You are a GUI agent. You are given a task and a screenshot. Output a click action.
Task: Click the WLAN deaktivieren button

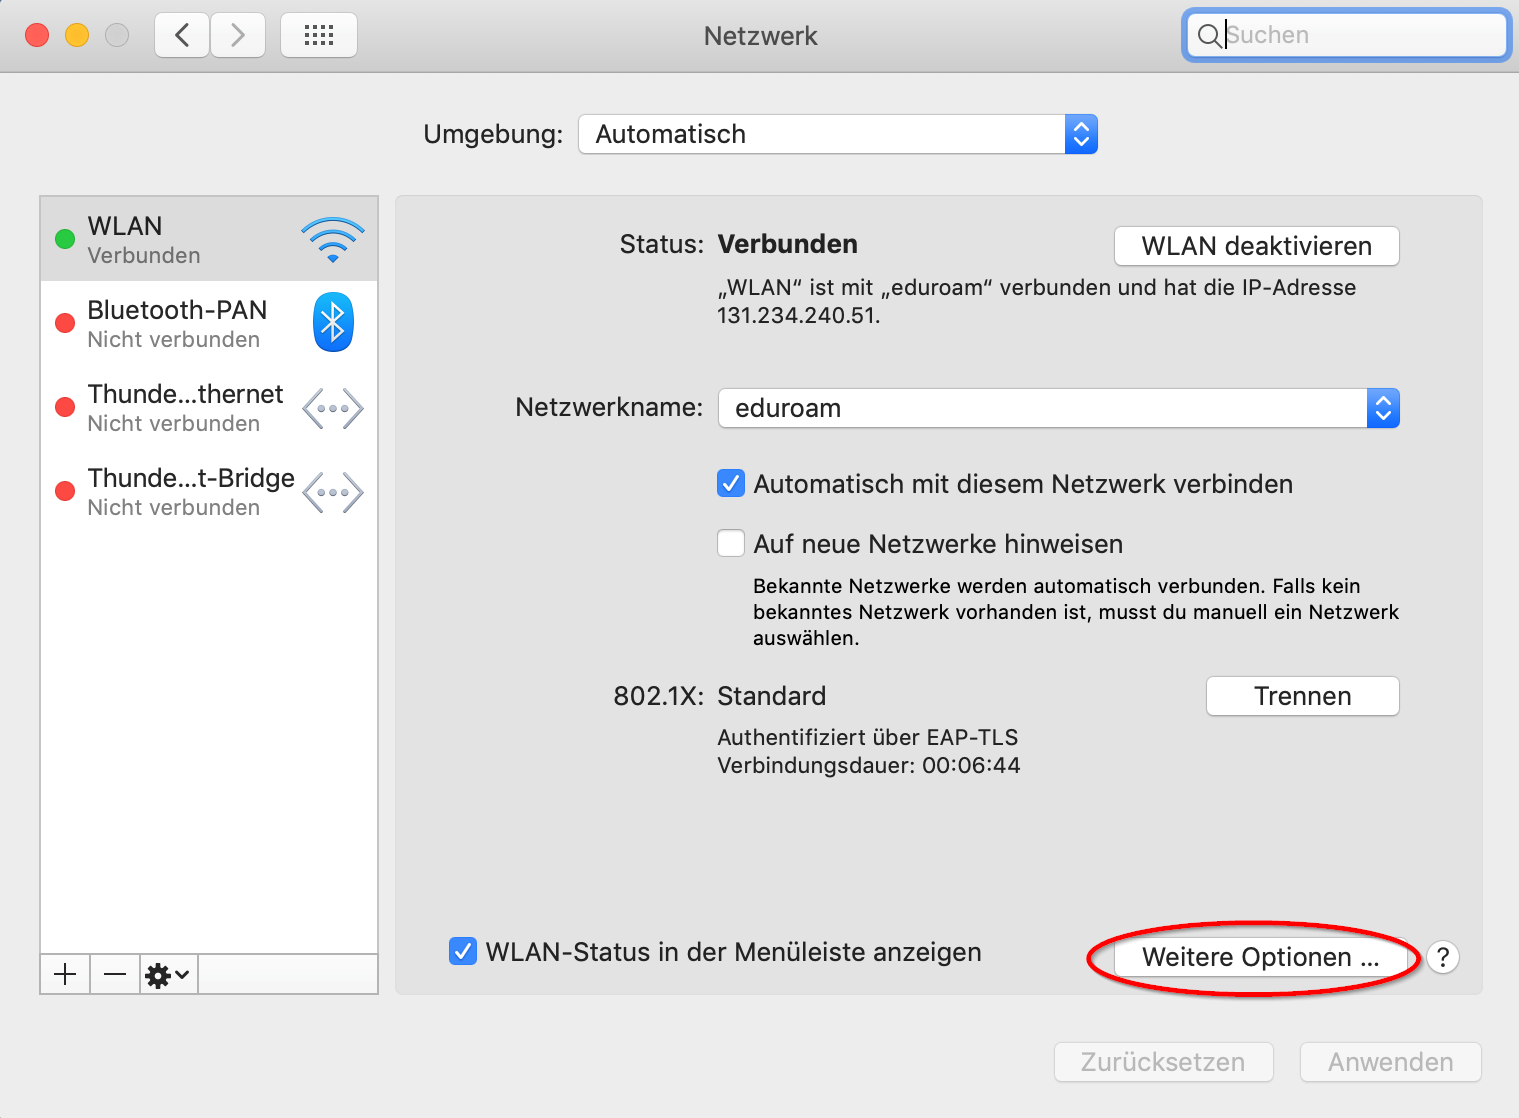pyautogui.click(x=1256, y=246)
